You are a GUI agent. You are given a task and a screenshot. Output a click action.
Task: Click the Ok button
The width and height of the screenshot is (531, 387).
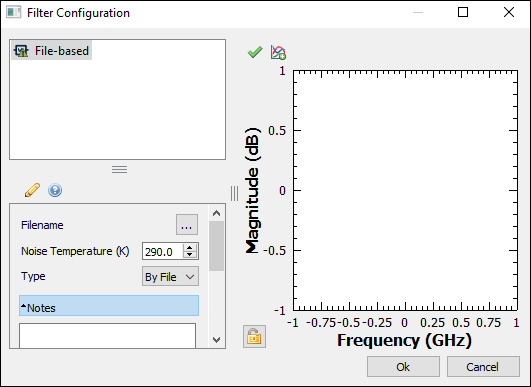coord(403,367)
